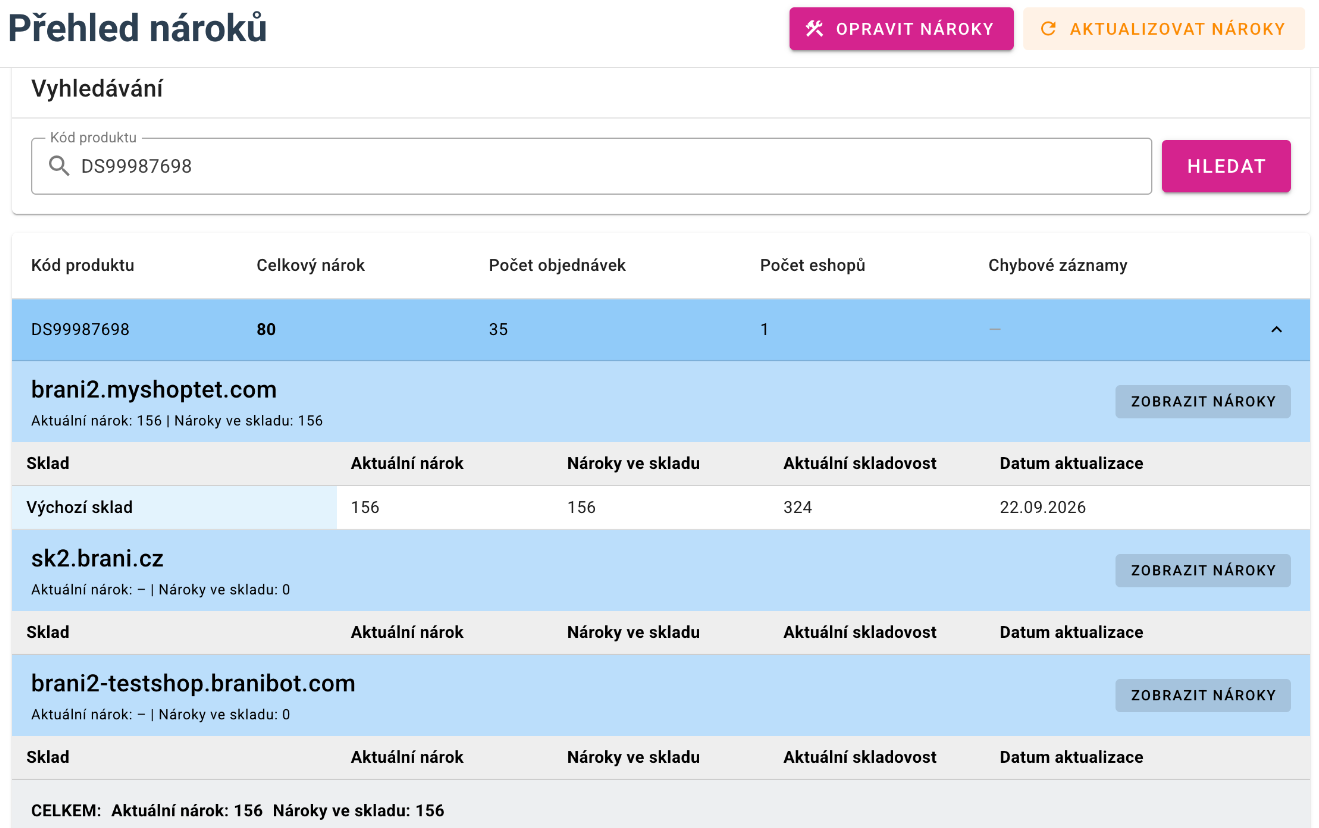Click the search magnifier icon
The image size is (1319, 828).
point(59,166)
